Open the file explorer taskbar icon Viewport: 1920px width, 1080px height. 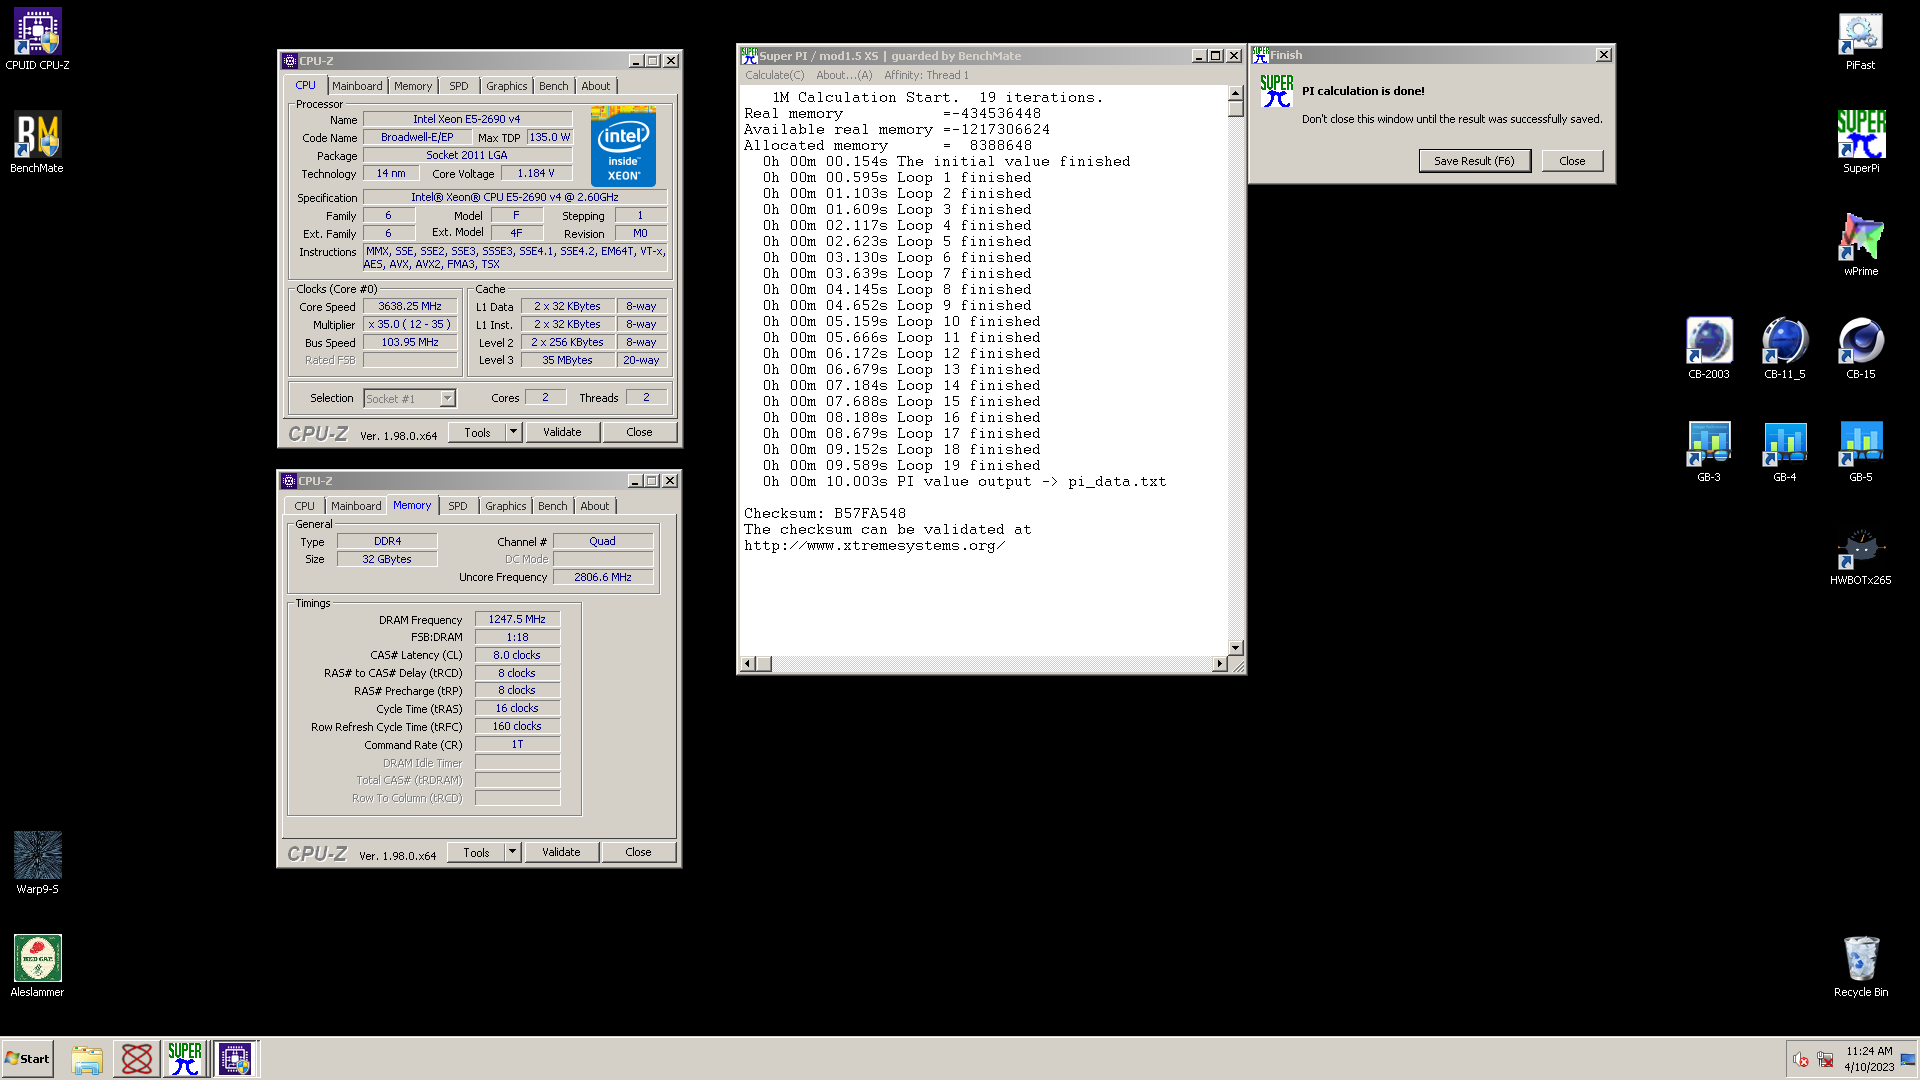click(87, 1059)
